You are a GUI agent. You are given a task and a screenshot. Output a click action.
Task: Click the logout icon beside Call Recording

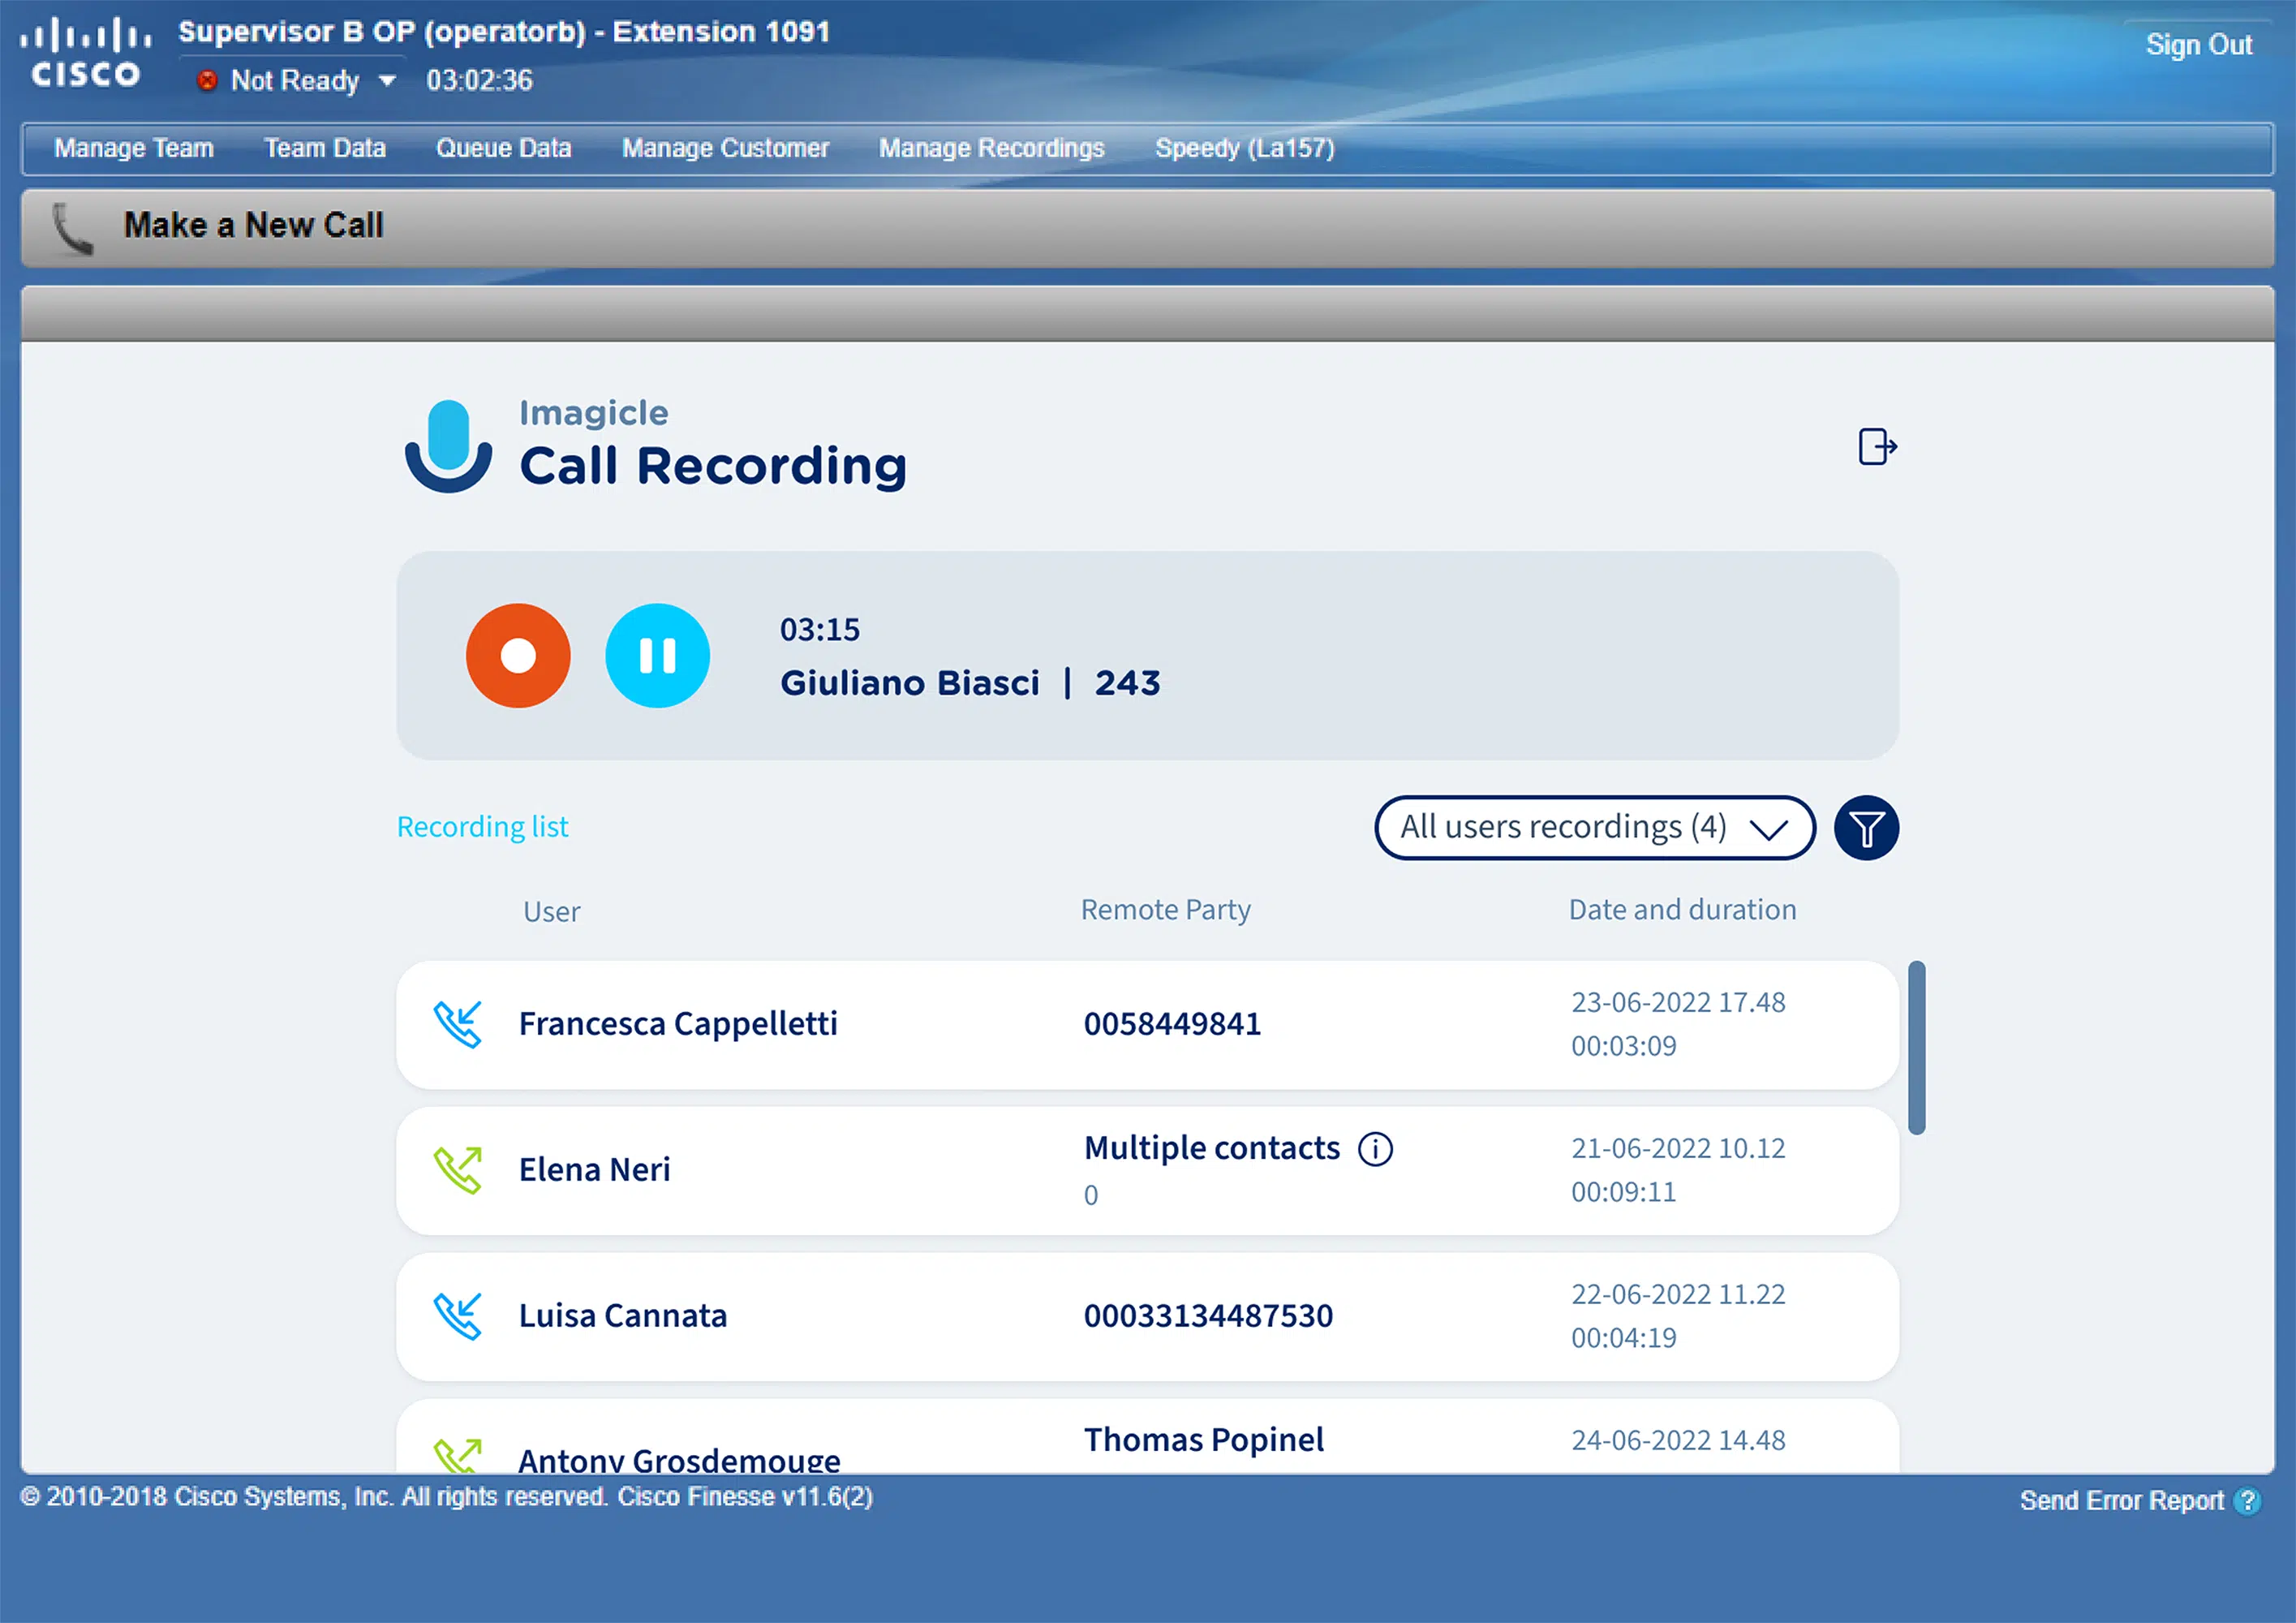pyautogui.click(x=1877, y=447)
